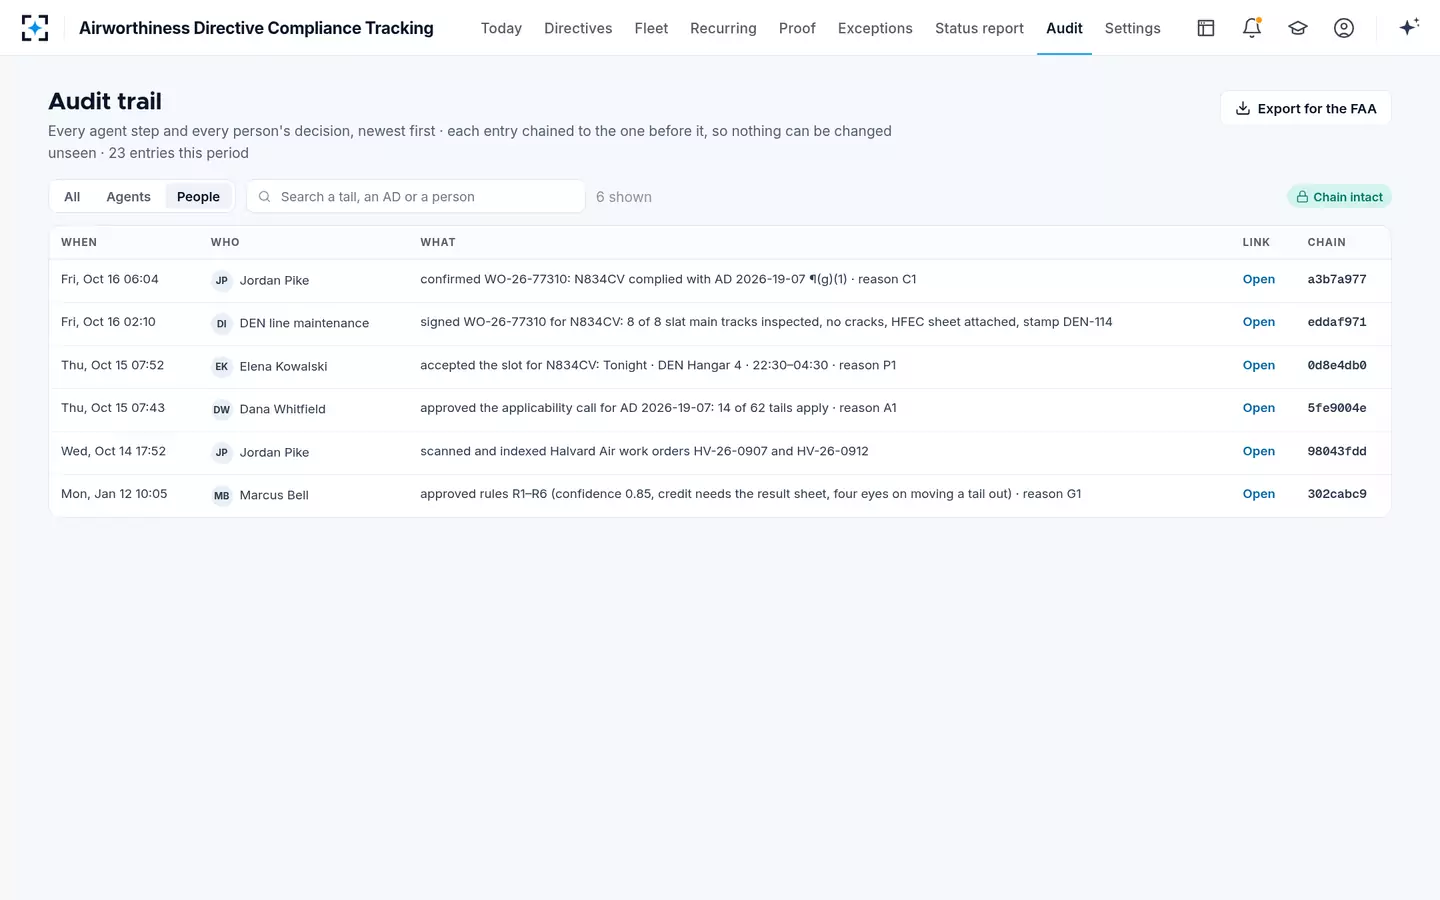View the Status report tab

979,28
